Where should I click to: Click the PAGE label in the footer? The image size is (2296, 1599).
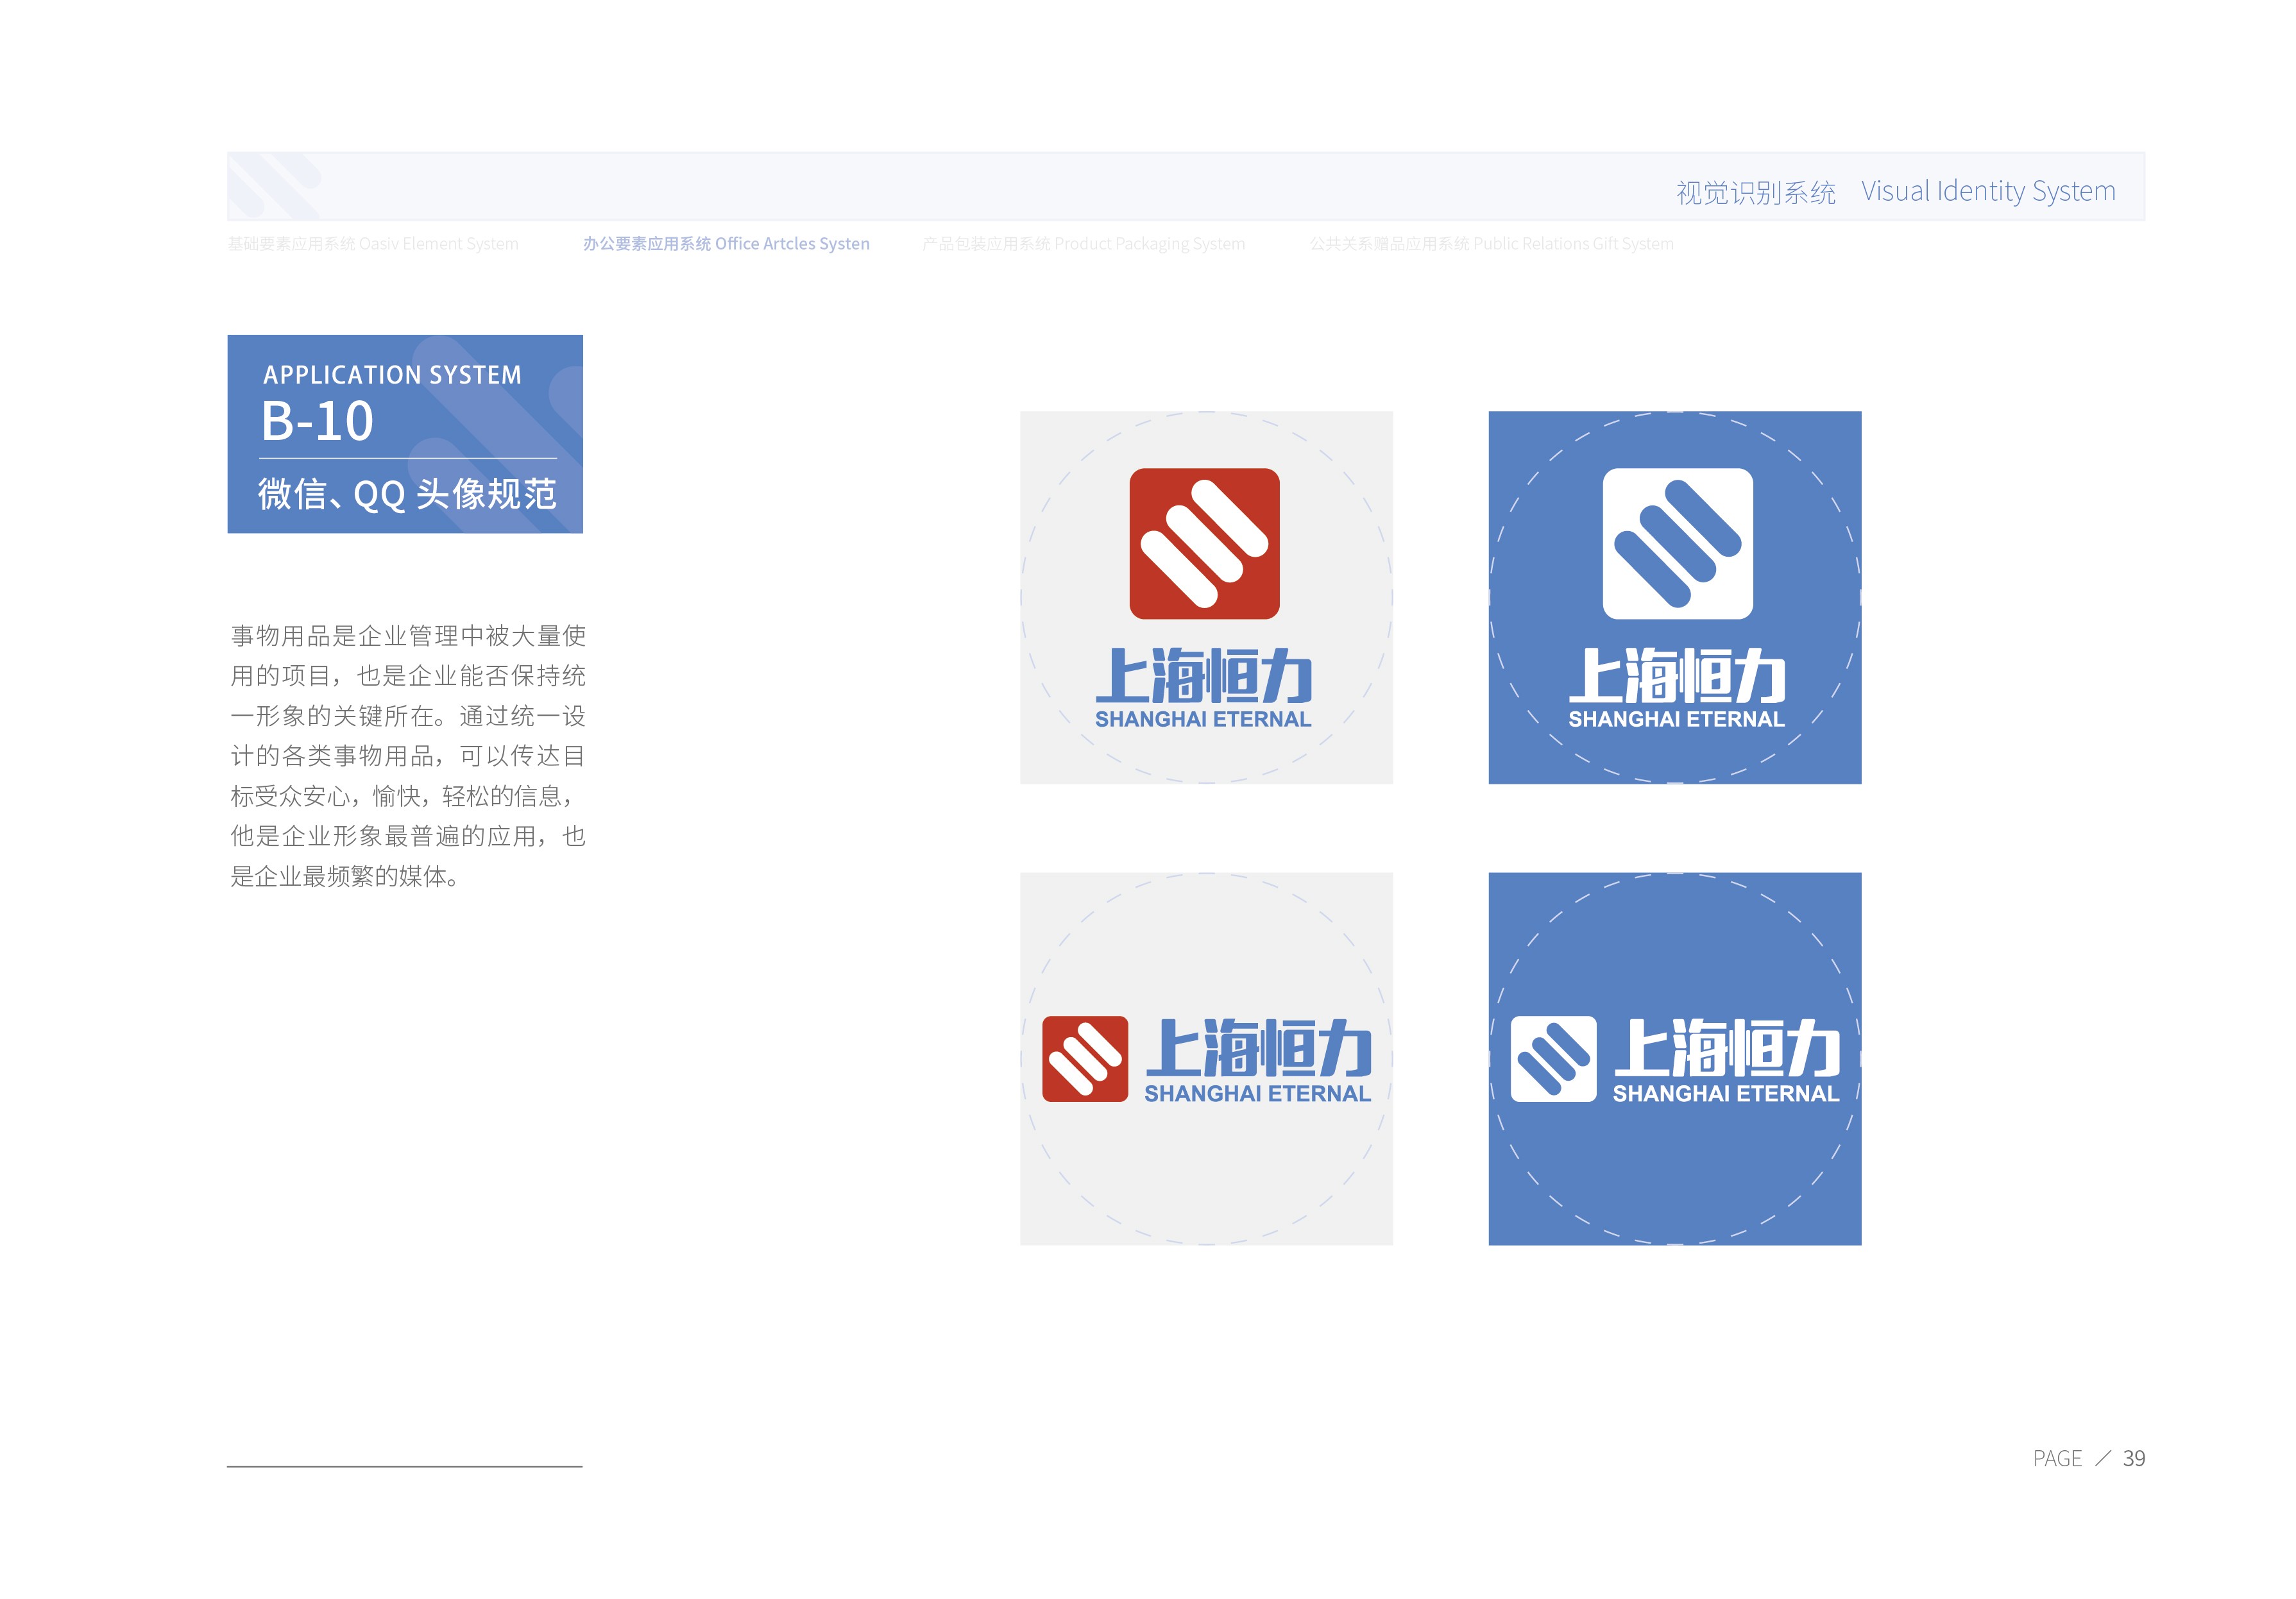click(2057, 1459)
